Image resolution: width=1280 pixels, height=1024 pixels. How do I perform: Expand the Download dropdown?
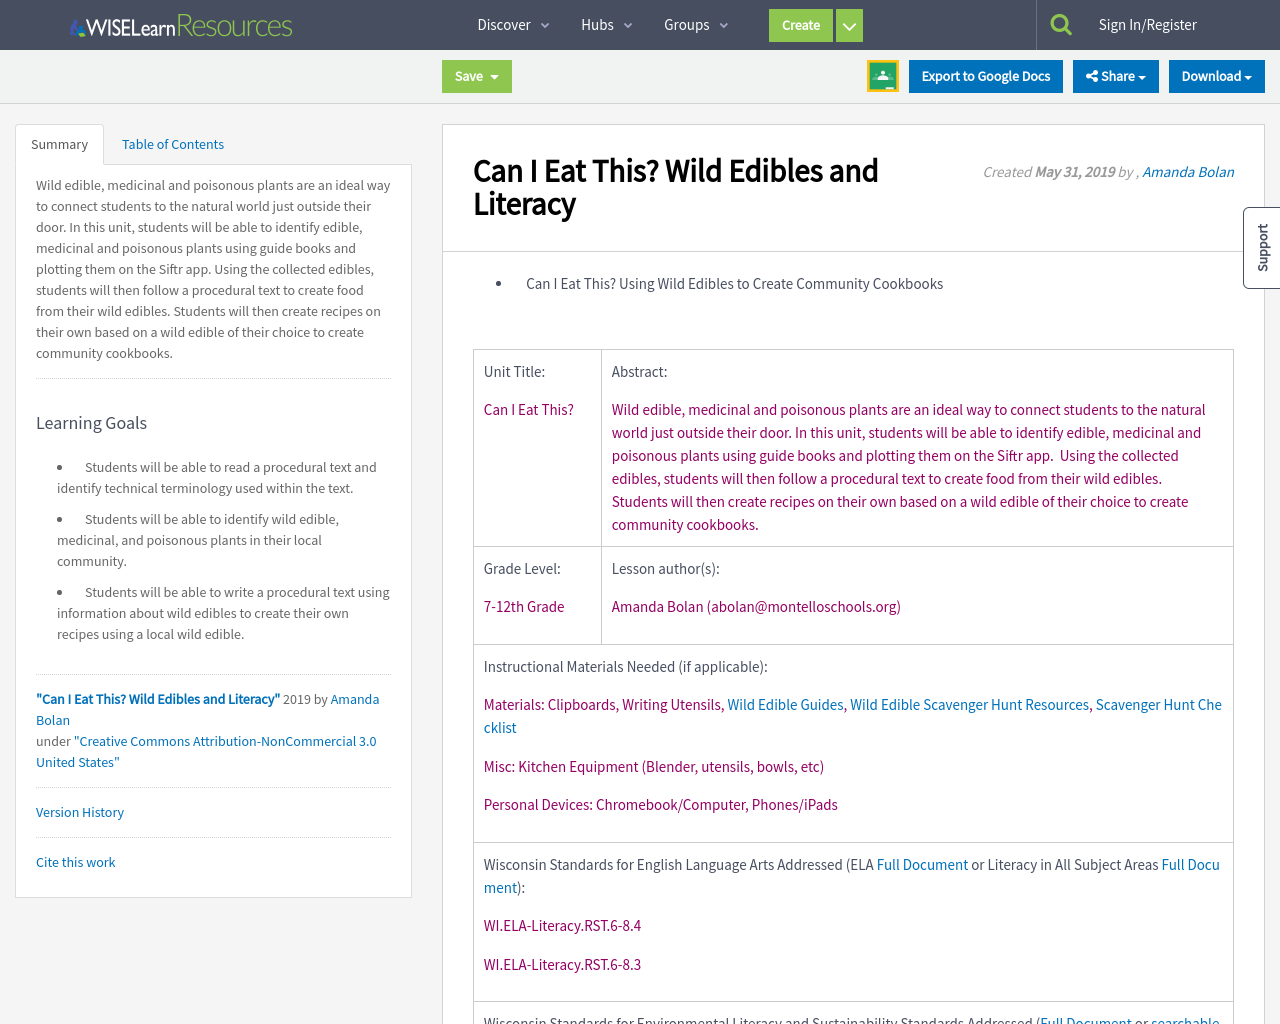[x=1216, y=75]
